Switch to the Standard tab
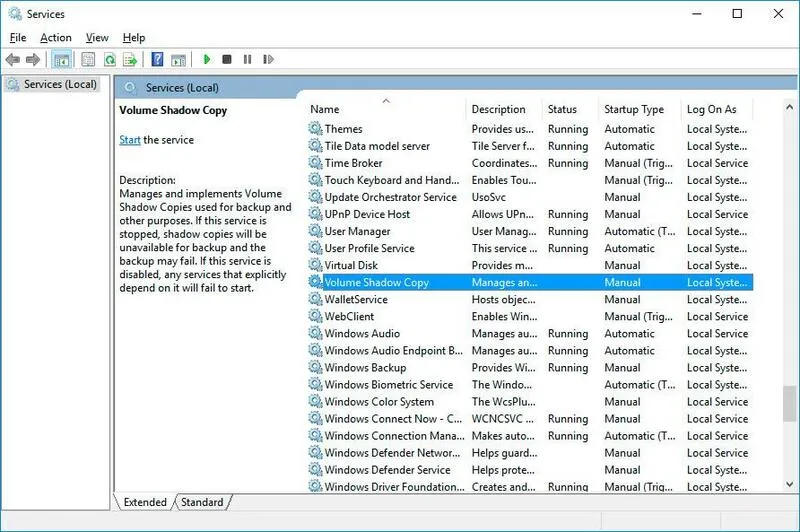This screenshot has width=800, height=532. point(202,502)
